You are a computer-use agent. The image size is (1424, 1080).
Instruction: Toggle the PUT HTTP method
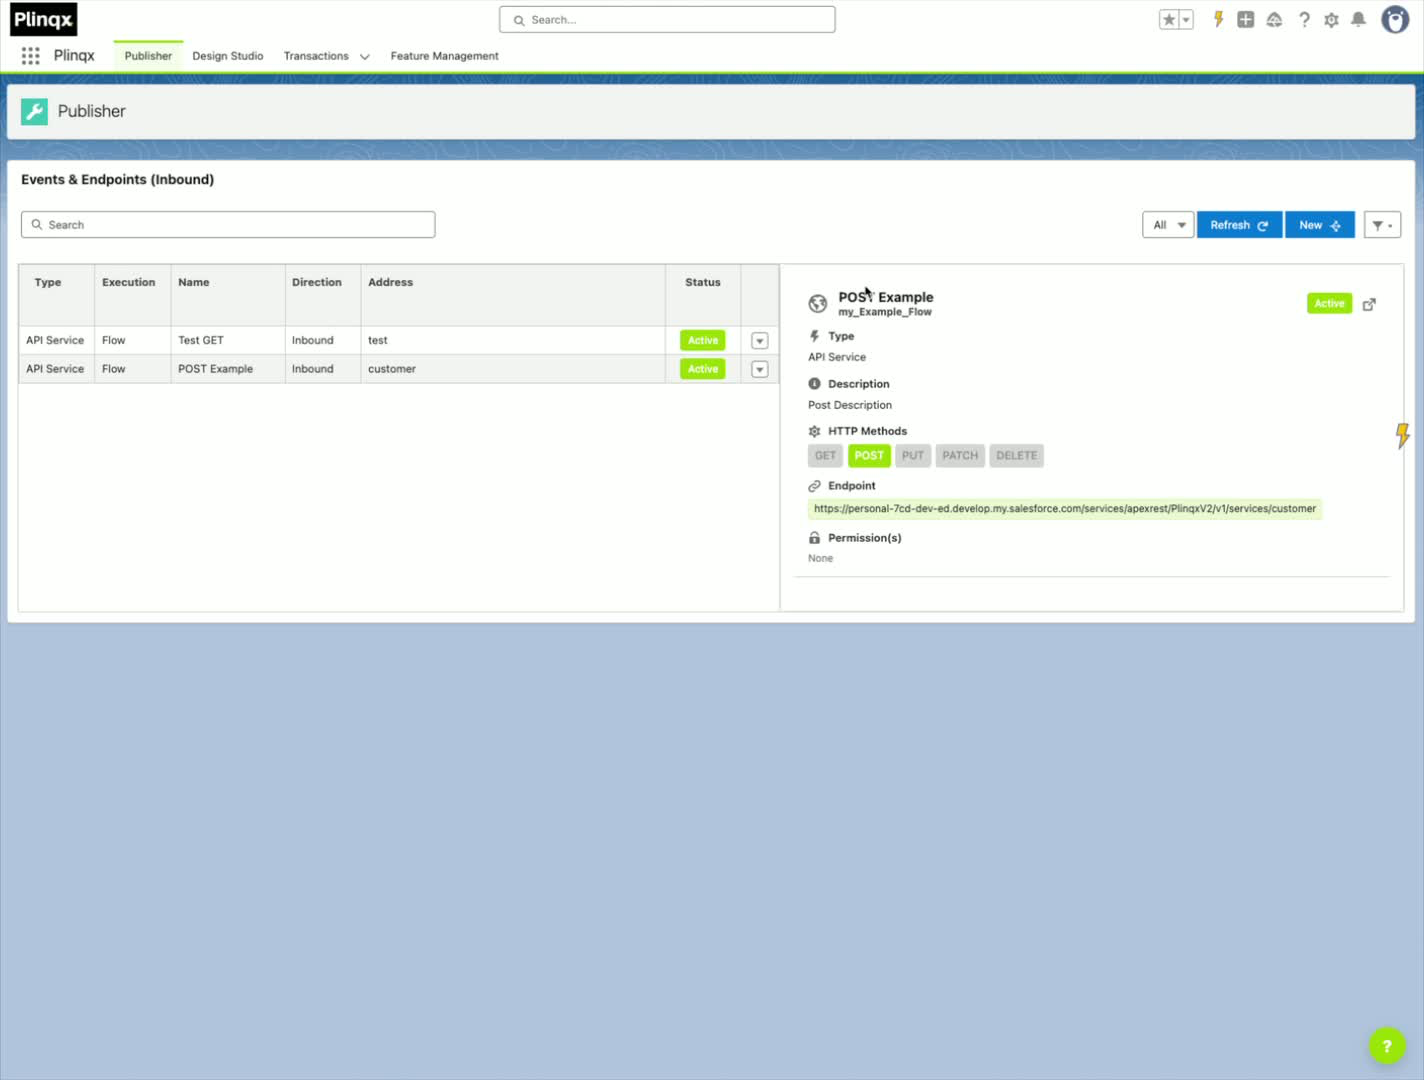[913, 456]
